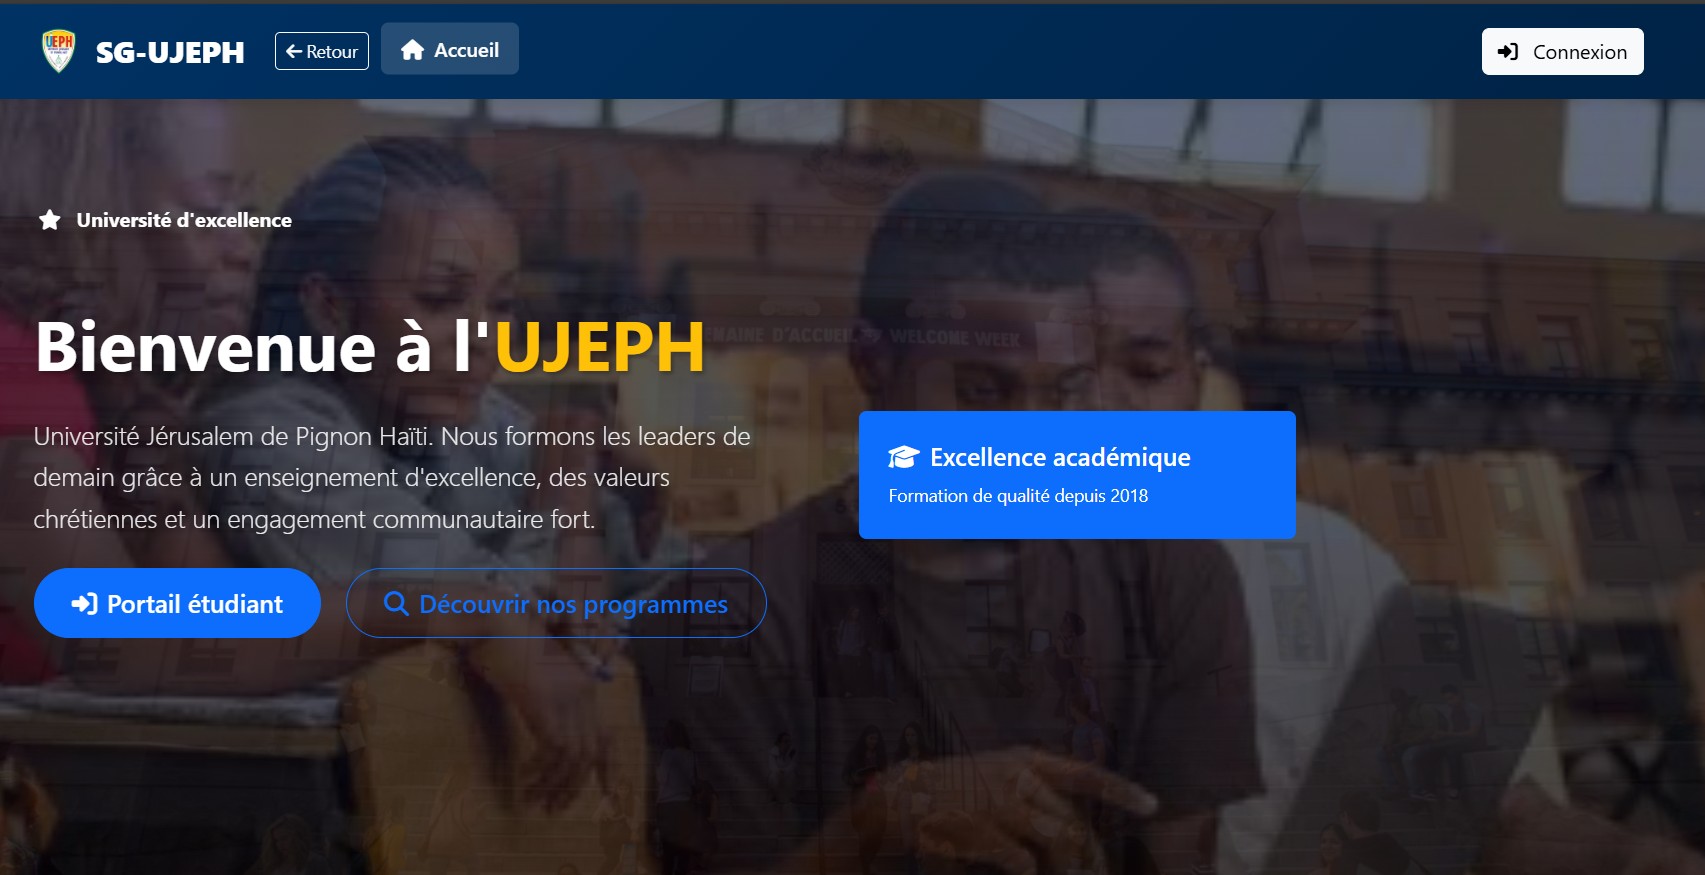Image resolution: width=1705 pixels, height=875 pixels.
Task: Click the star icon beside Université d'excellence
Action: [50, 220]
